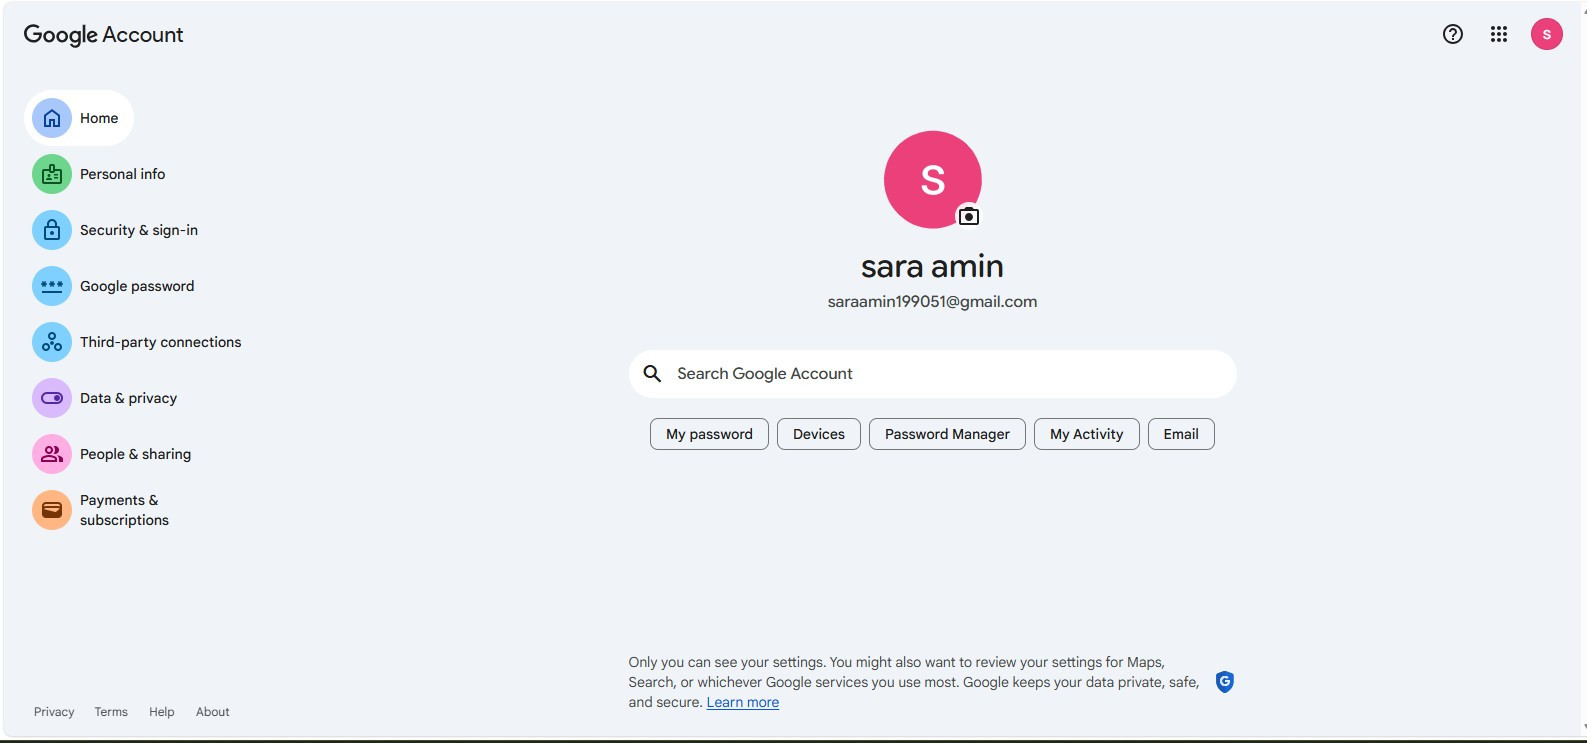This screenshot has height=743, width=1587.
Task: Click the People & sharing icon
Action: (52, 454)
